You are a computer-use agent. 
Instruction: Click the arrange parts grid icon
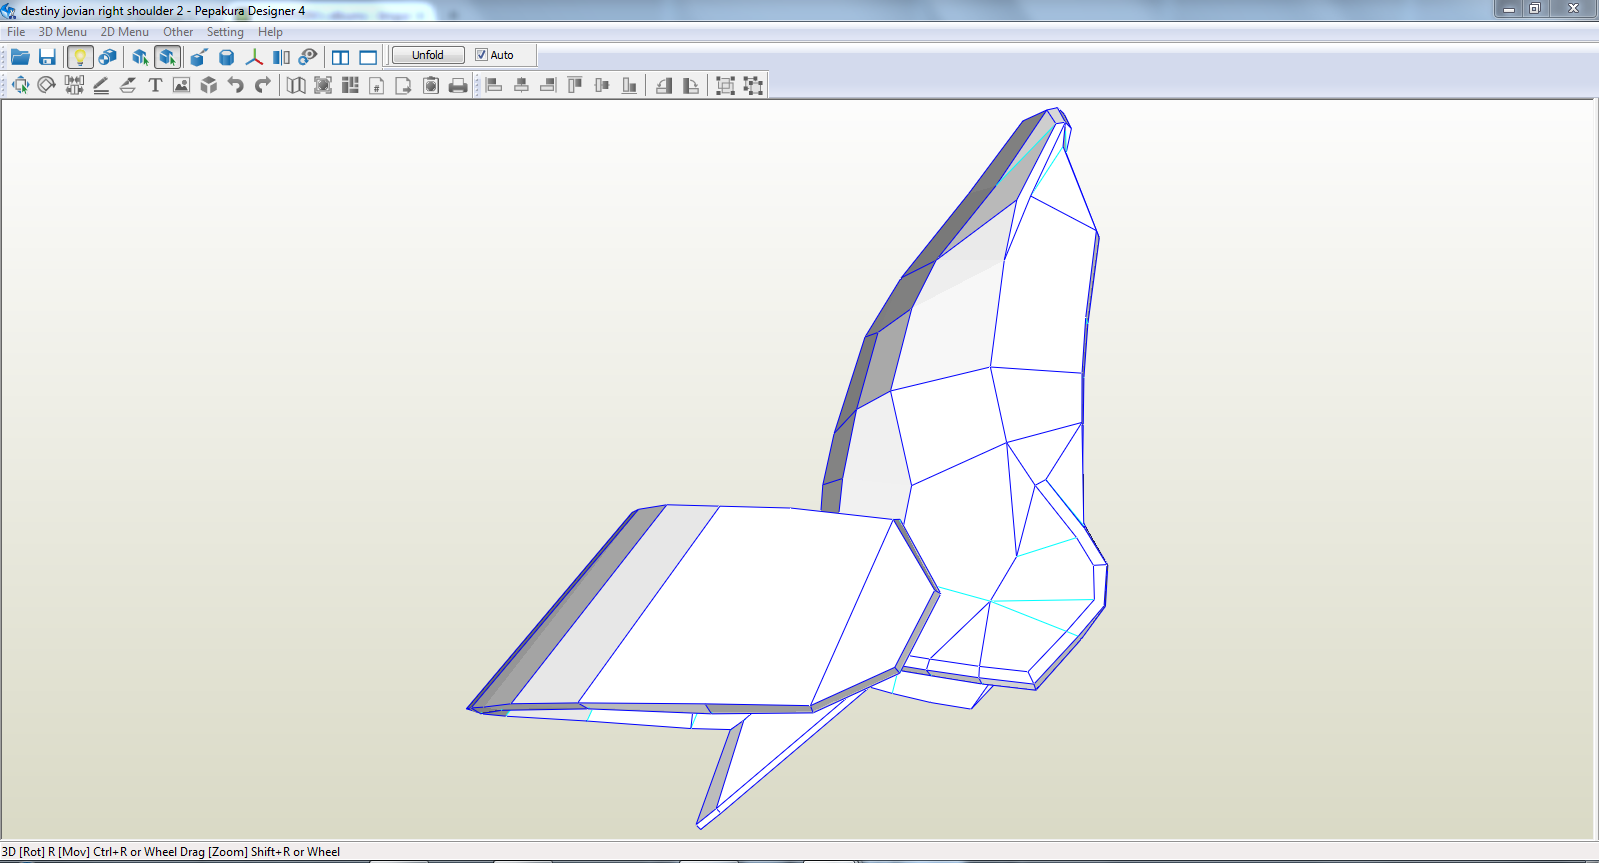[x=350, y=85]
